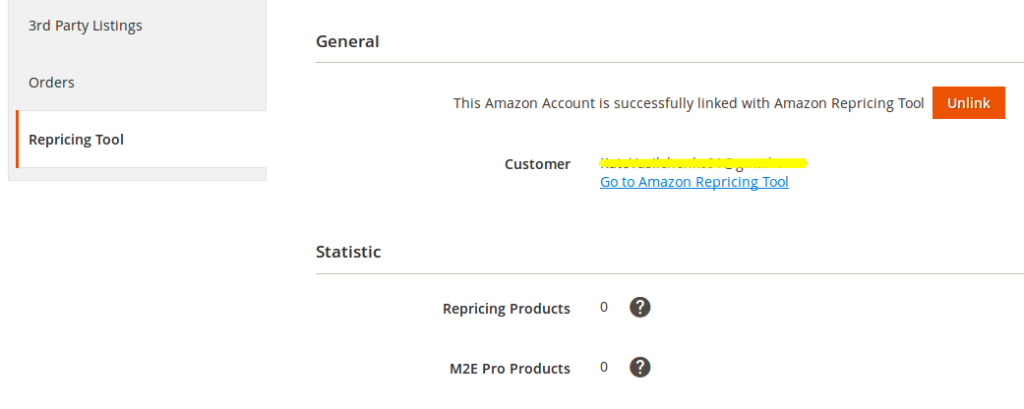The image size is (1024, 409).
Task: Switch to the Orders tab
Action: coord(52,83)
